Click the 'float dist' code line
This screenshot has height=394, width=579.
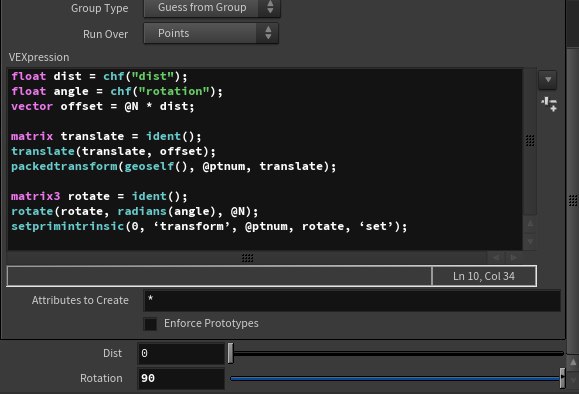(x=99, y=76)
